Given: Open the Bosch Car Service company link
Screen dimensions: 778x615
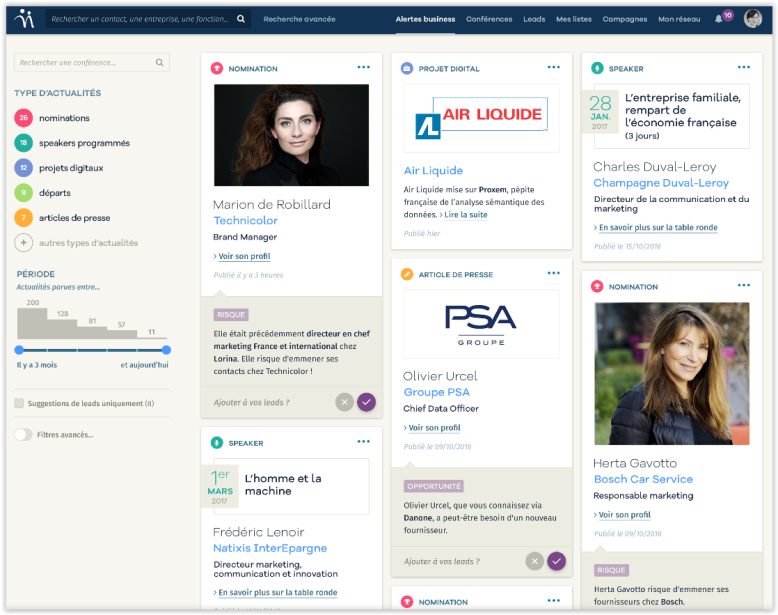Looking at the screenshot, I should click(x=643, y=479).
